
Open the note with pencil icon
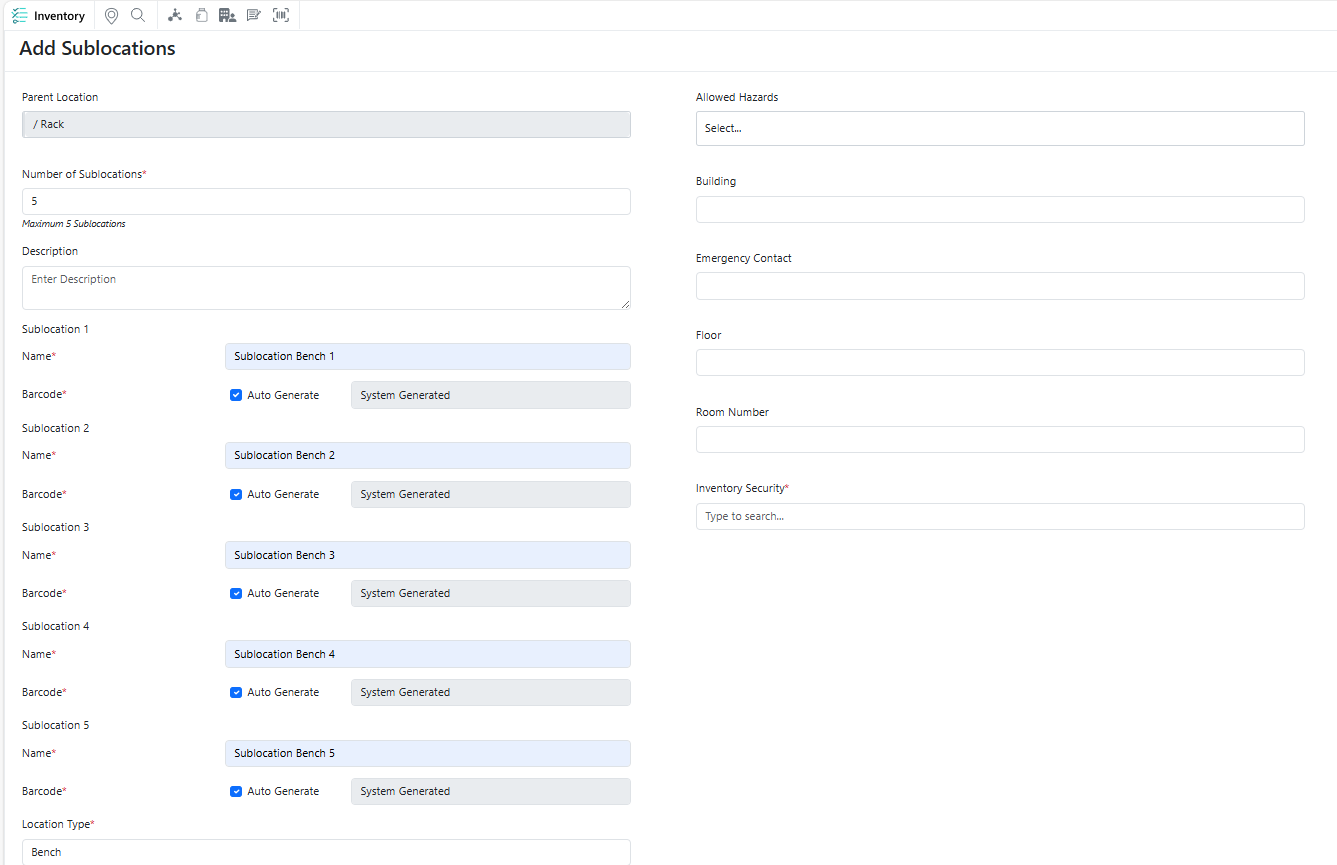click(x=254, y=16)
